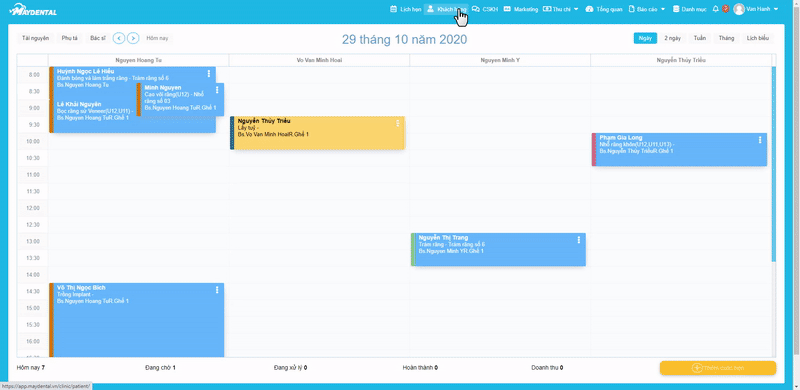
Task: Open the CSKH chat section
Action: [485, 9]
